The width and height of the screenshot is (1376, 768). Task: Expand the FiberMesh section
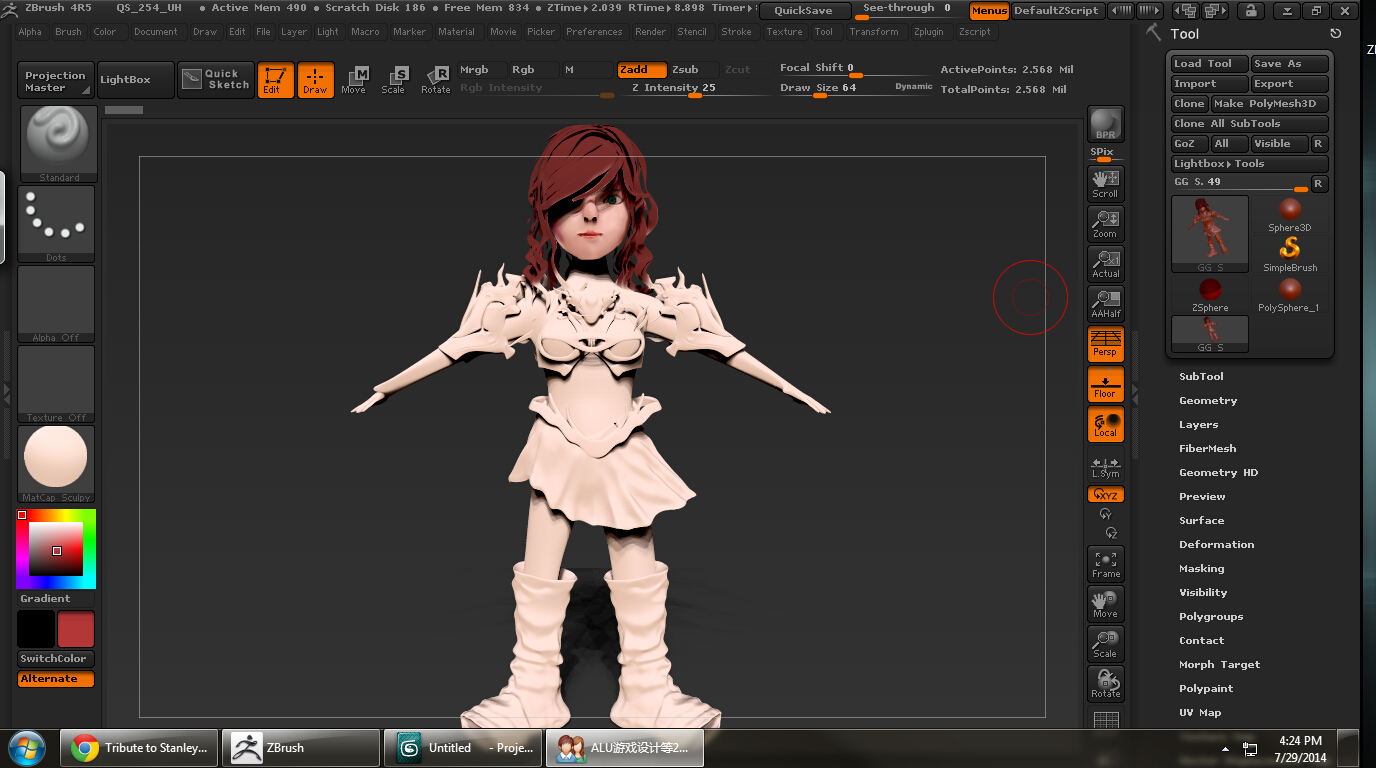click(x=1207, y=449)
